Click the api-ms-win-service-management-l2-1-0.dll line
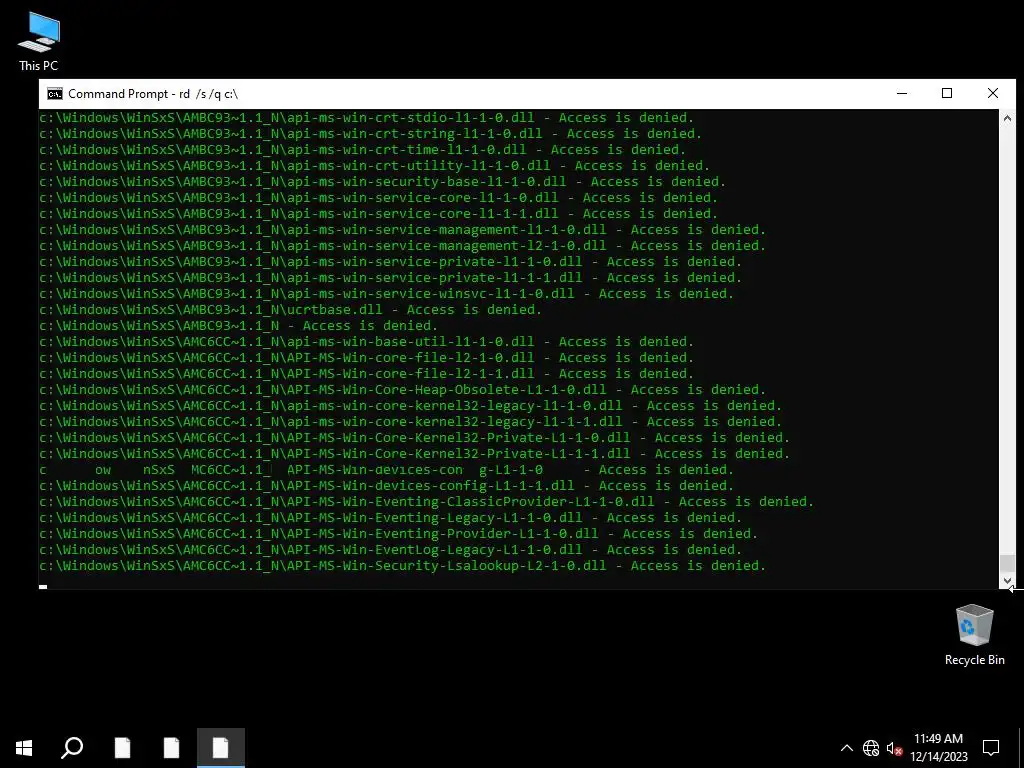The image size is (1024, 768). coord(402,246)
